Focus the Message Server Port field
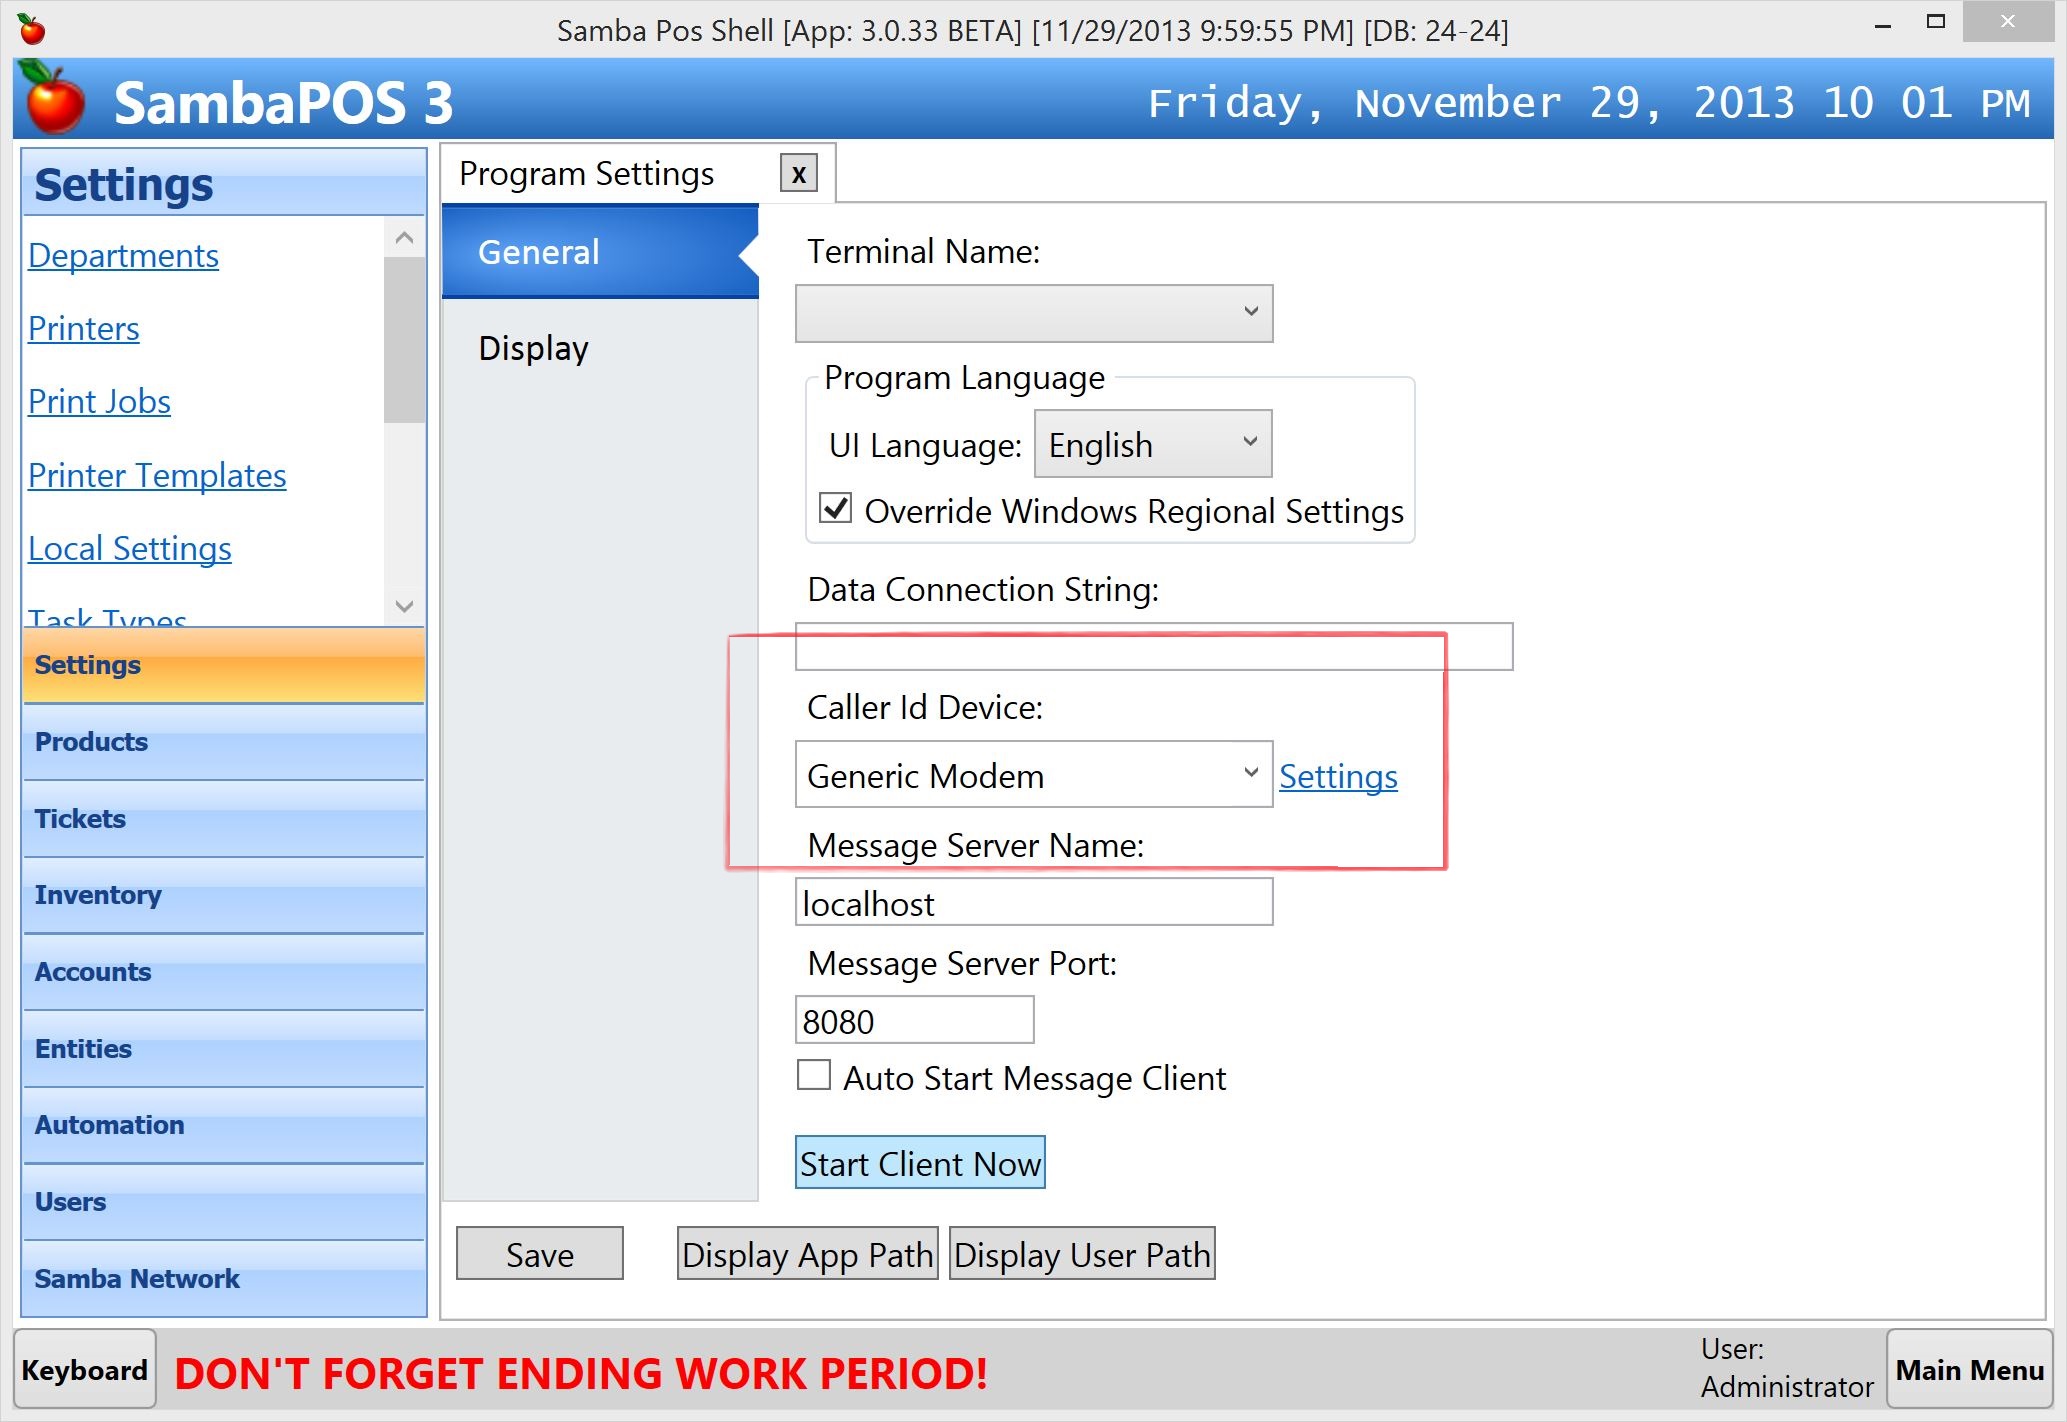This screenshot has height=1422, width=2067. pos(914,1021)
